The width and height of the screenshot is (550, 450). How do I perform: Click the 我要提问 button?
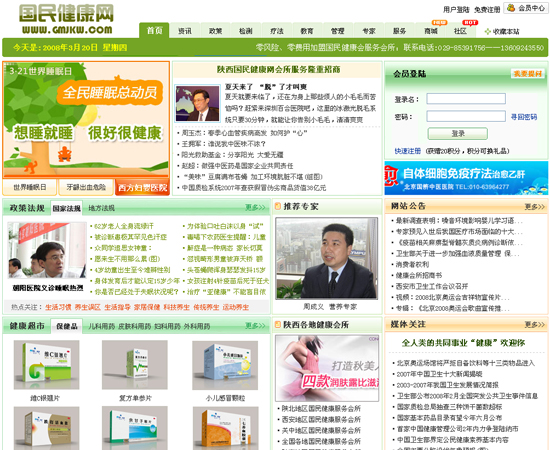coord(528,74)
